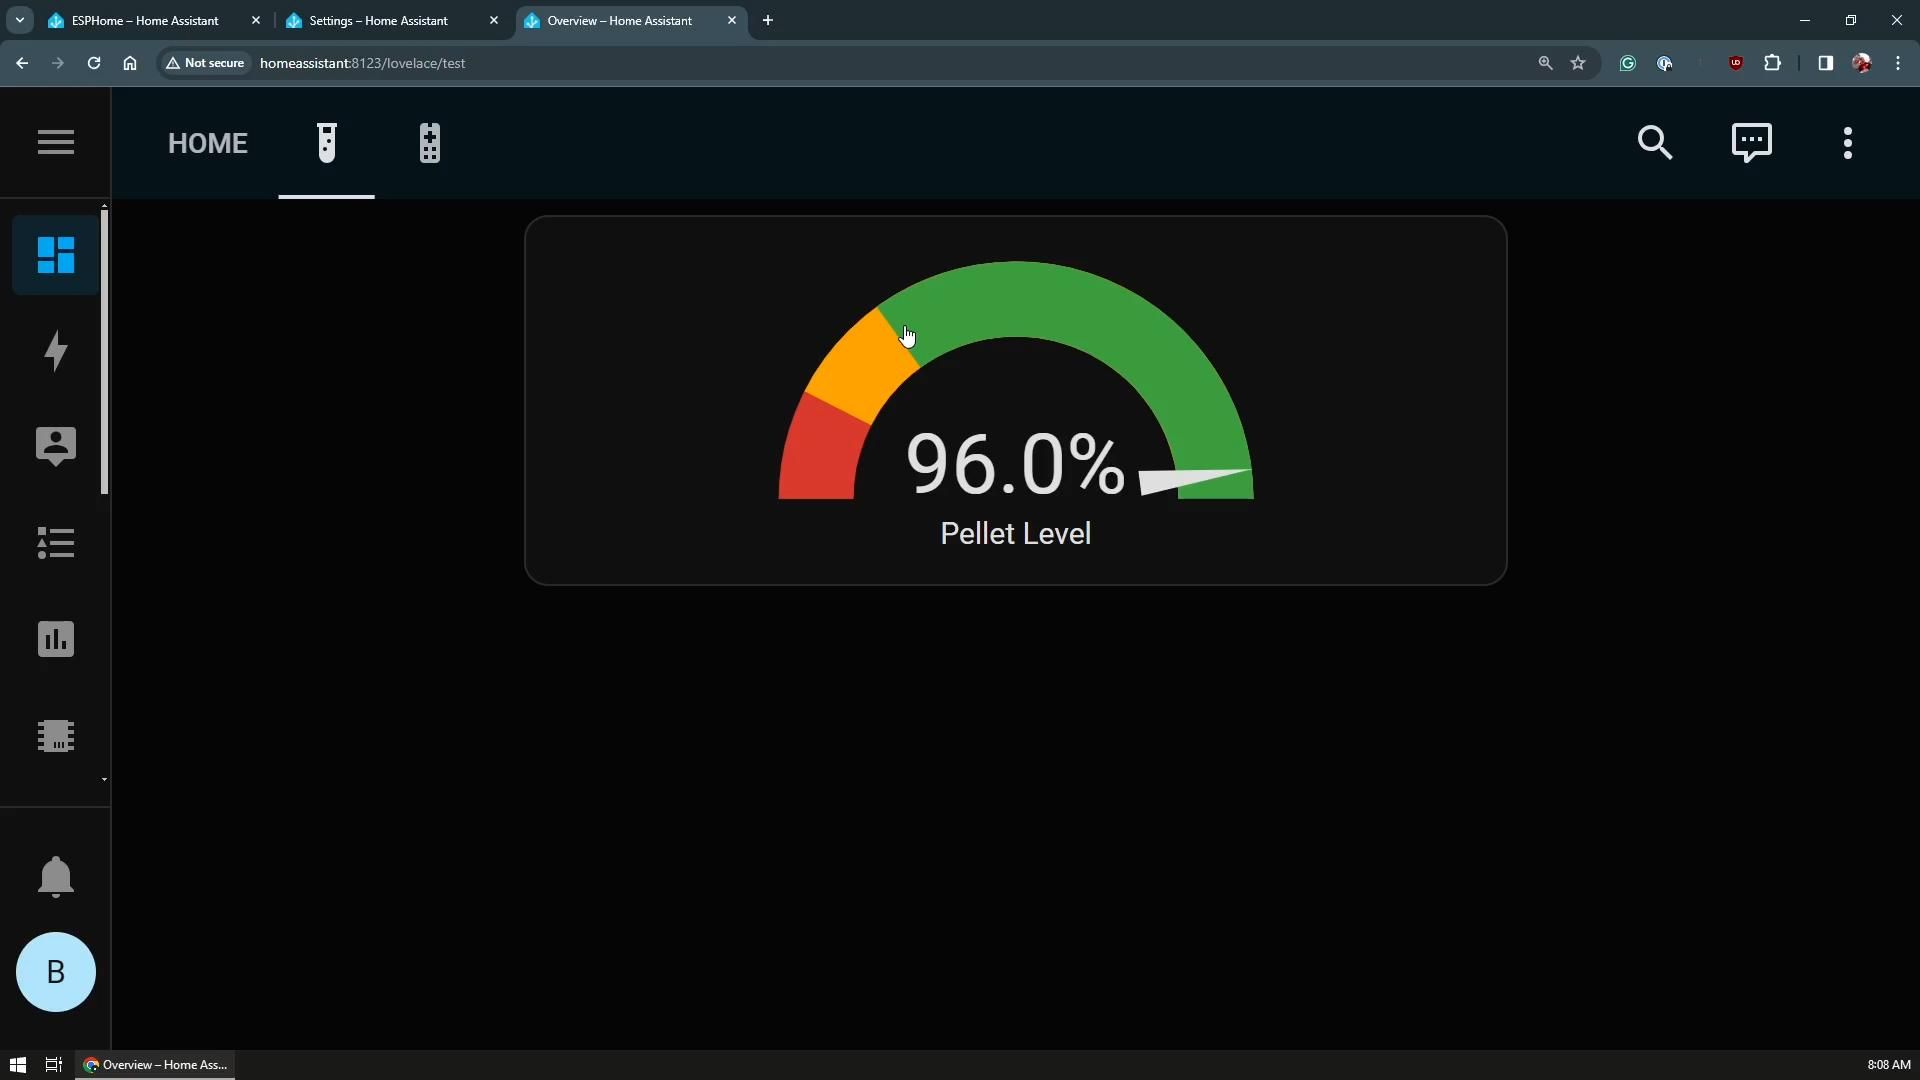Open the ESPHome chip icon in sidebar

pos(56,736)
